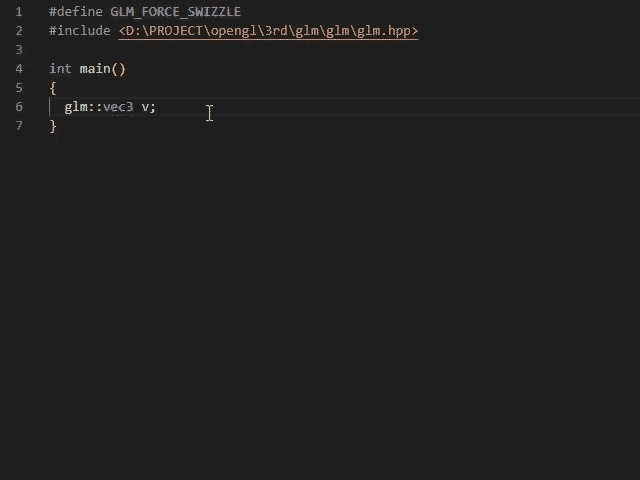Open the glm.hpp include path link
Image resolution: width=640 pixels, height=480 pixels.
pyautogui.click(x=268, y=31)
